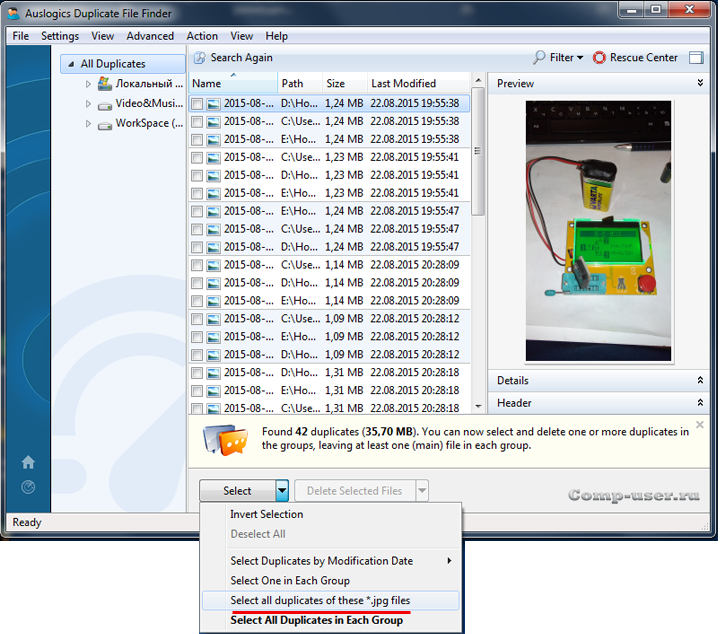
Task: Click Delete Selected Files button
Action: (x=354, y=491)
